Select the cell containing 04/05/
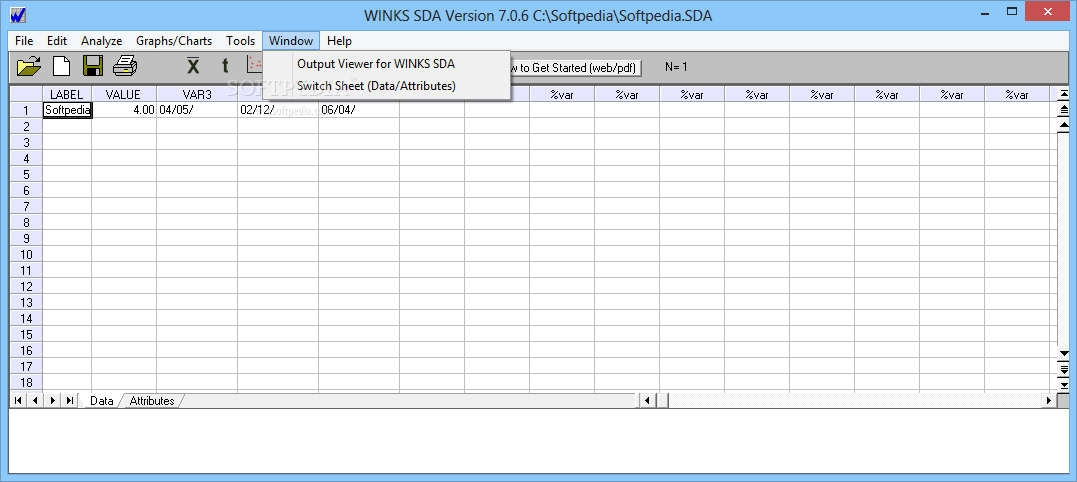1077x482 pixels. pyautogui.click(x=197, y=110)
